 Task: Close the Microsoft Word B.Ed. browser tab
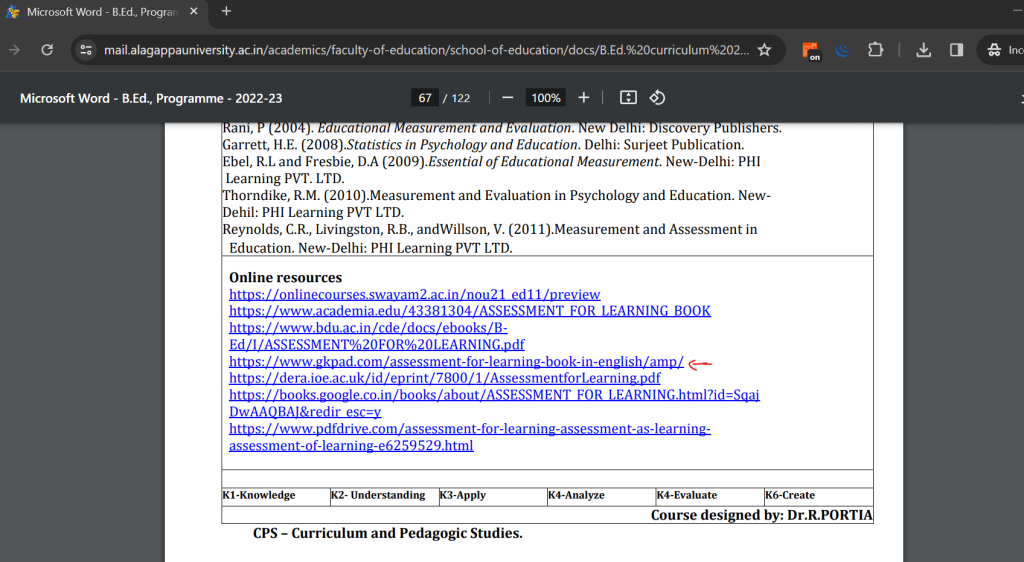(194, 11)
